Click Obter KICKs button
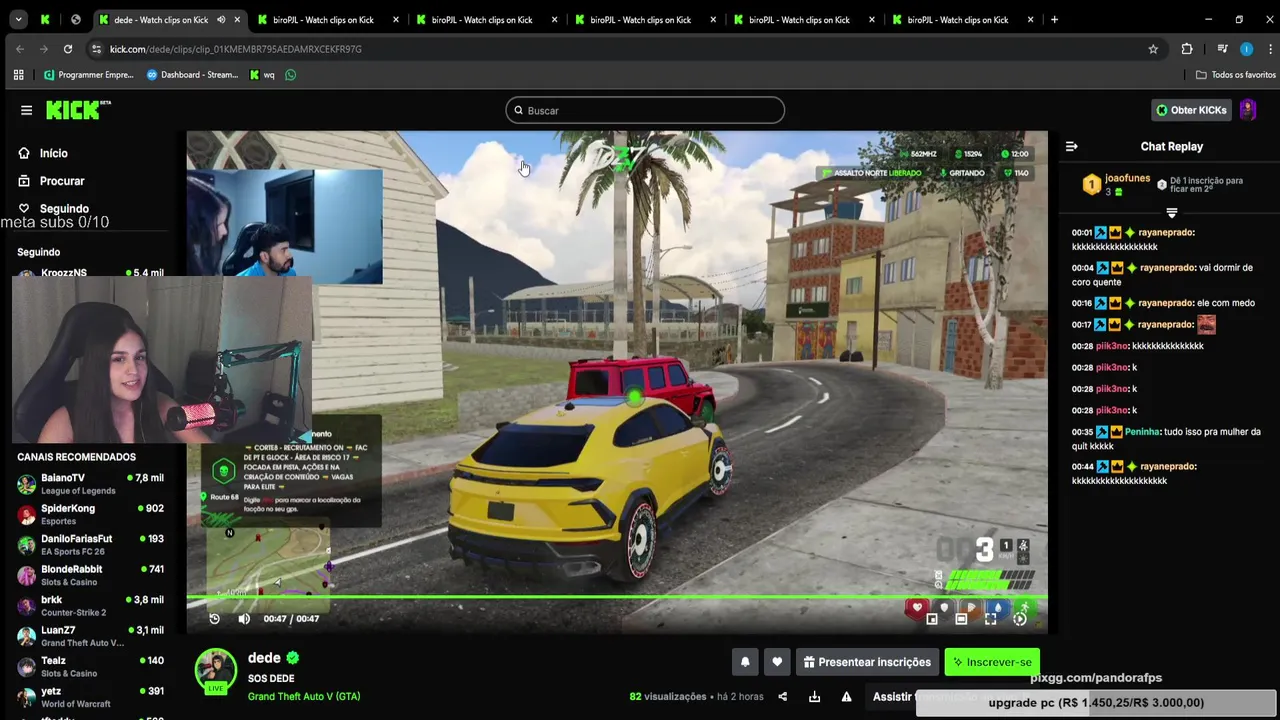The image size is (1280, 720). (x=1191, y=110)
